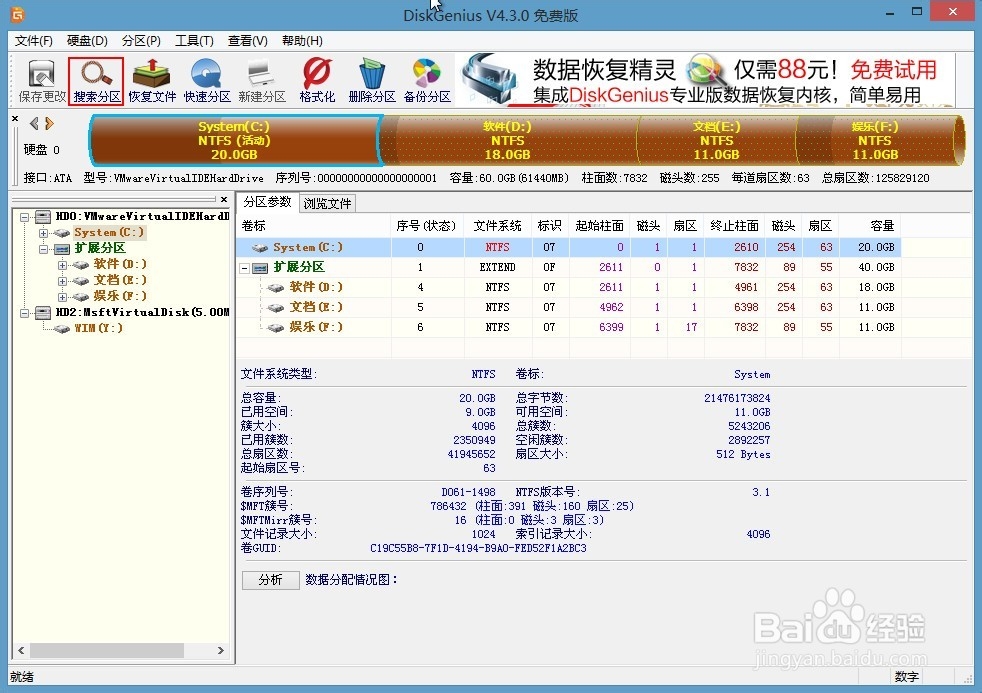The height and width of the screenshot is (693, 982).
Task: Collapse the HD0 VMwareVirtualIDEHardD tree node
Action: 24,217
